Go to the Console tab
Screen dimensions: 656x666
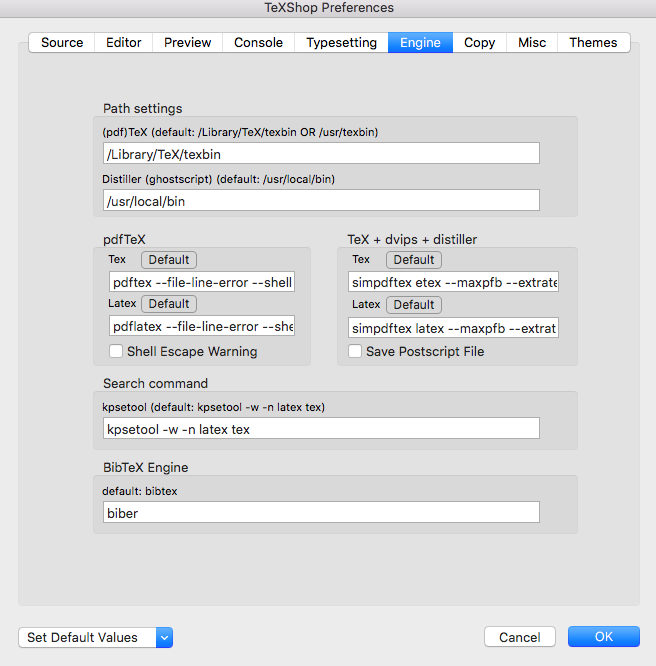point(258,42)
